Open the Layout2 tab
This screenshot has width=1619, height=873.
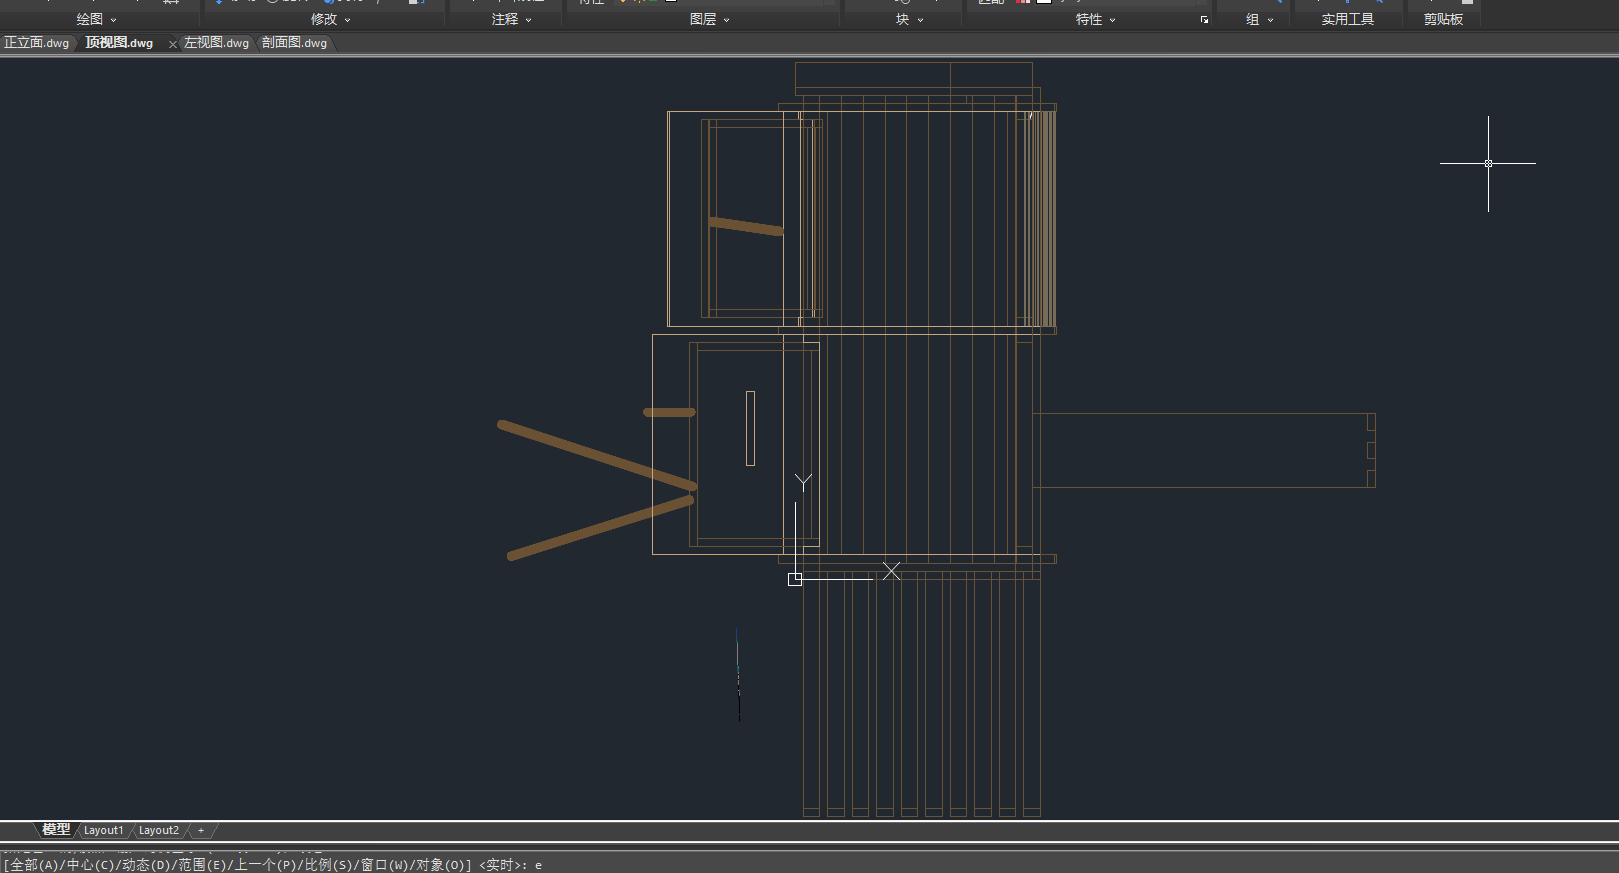point(158,830)
